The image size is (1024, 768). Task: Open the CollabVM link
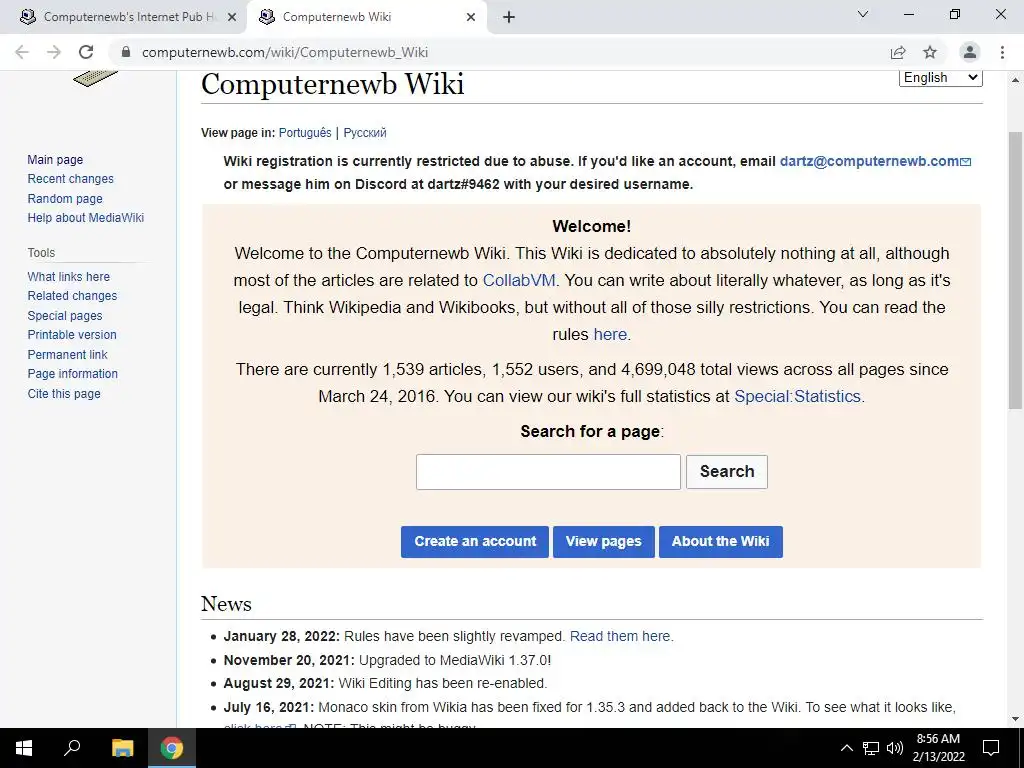tap(519, 280)
